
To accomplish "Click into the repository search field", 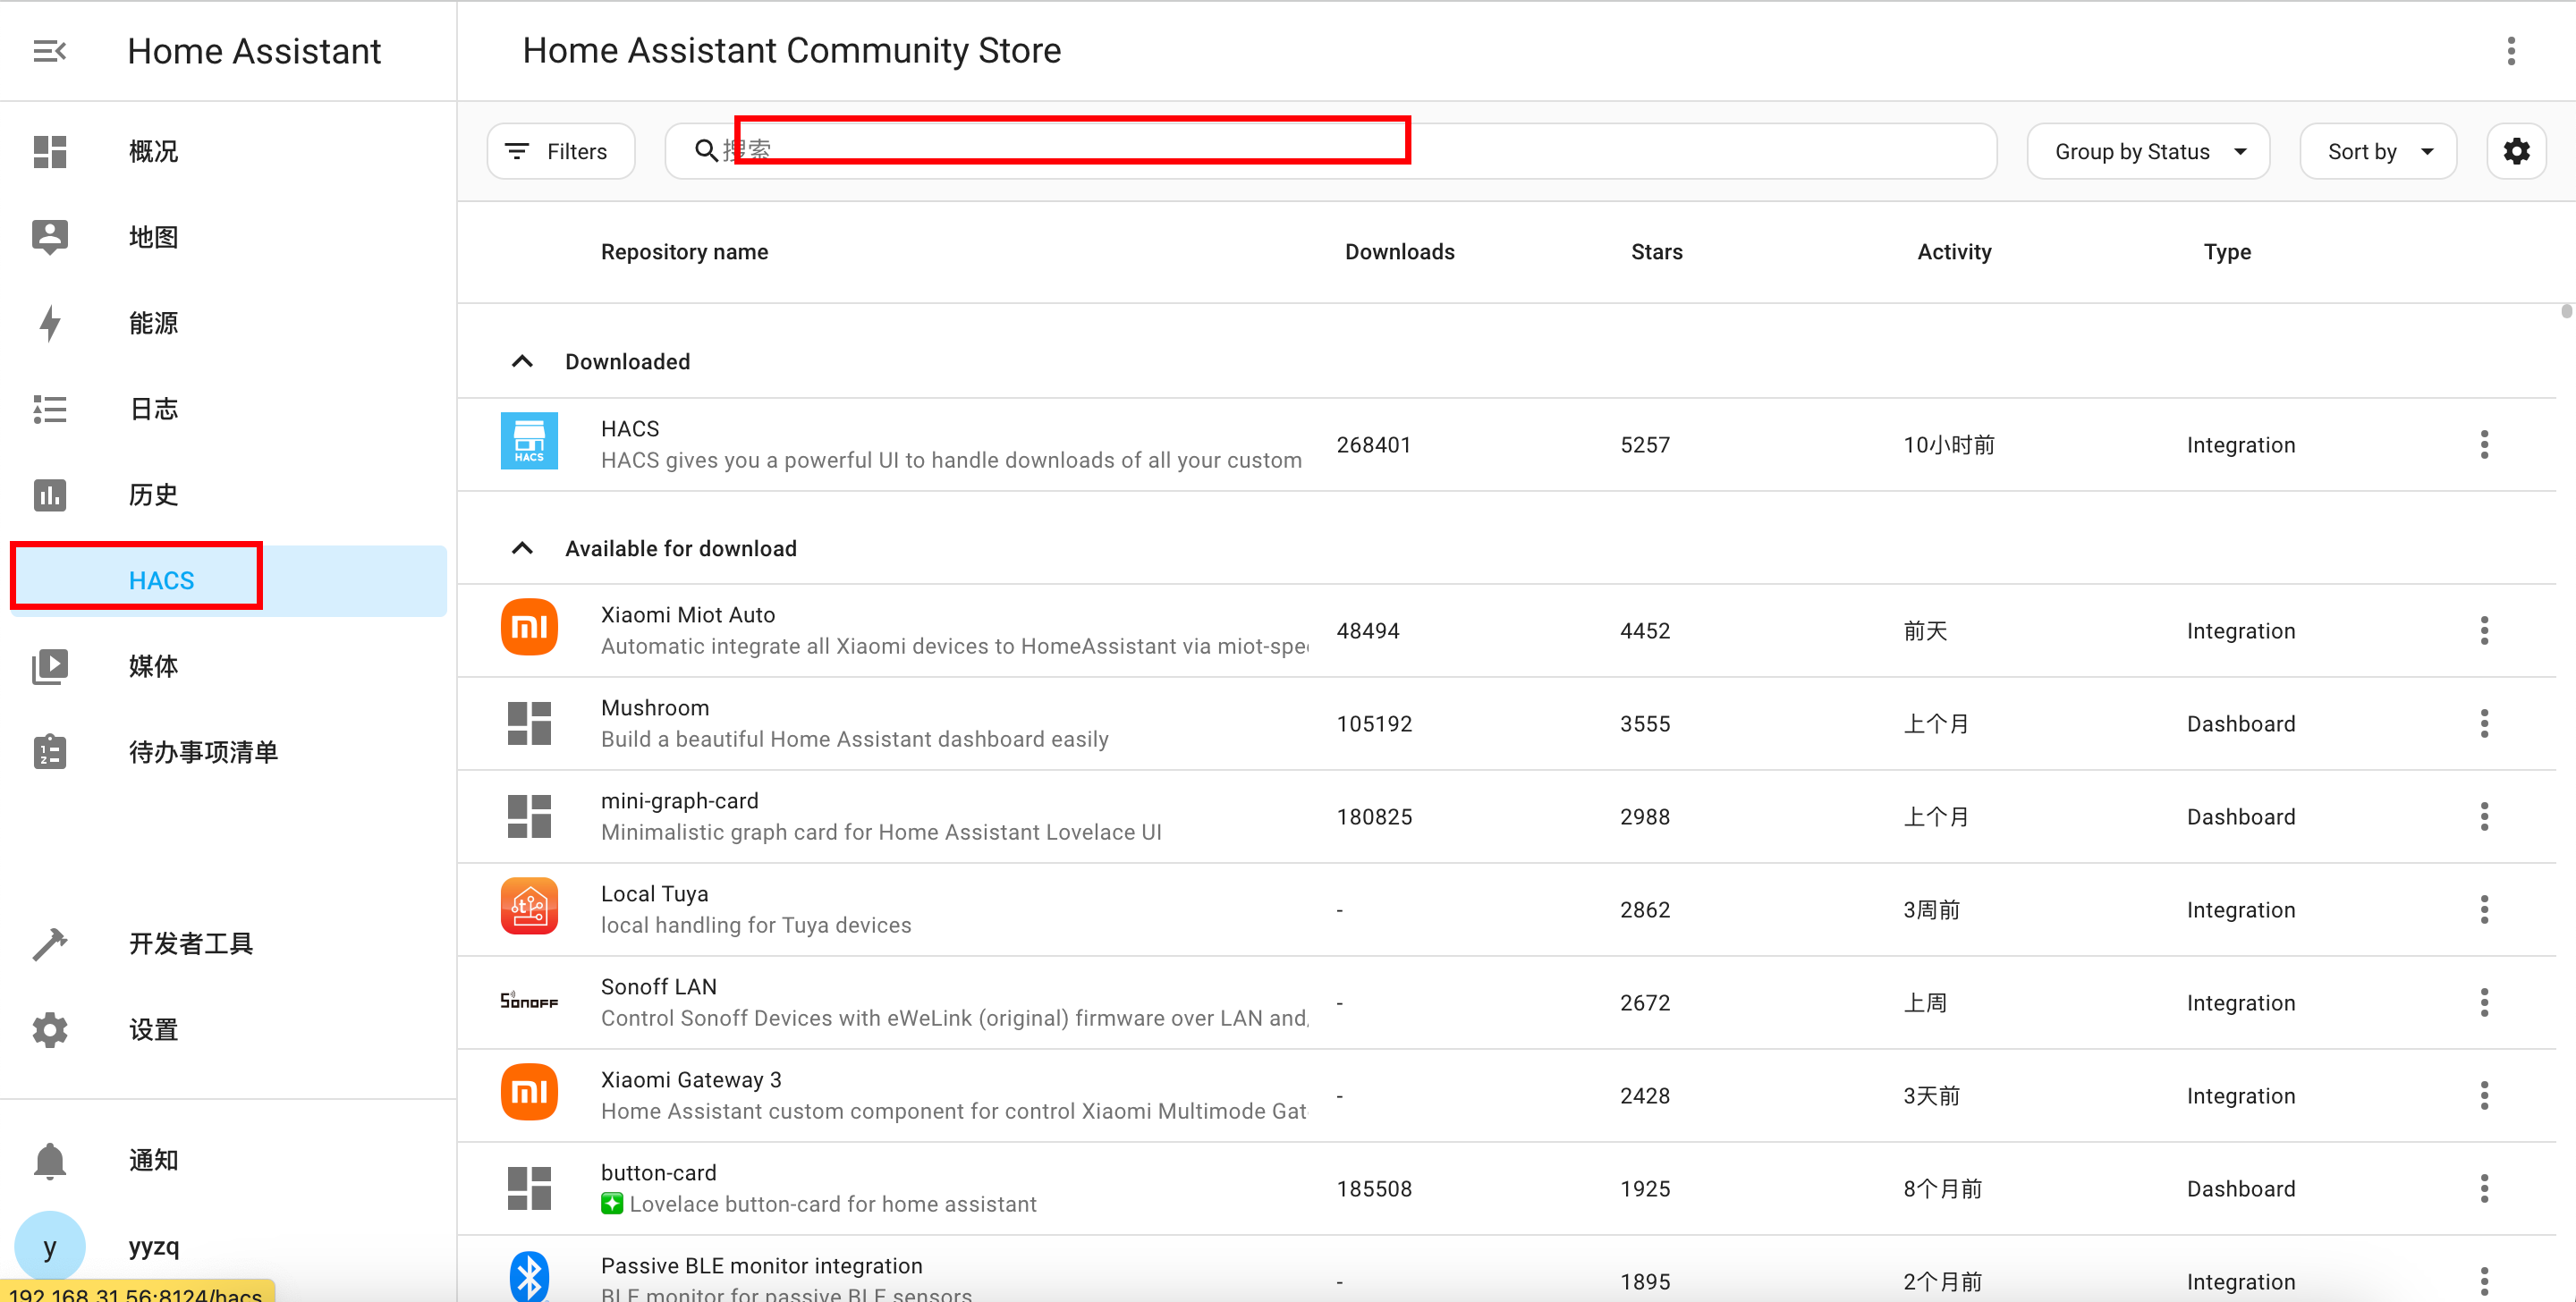I will tap(1331, 151).
